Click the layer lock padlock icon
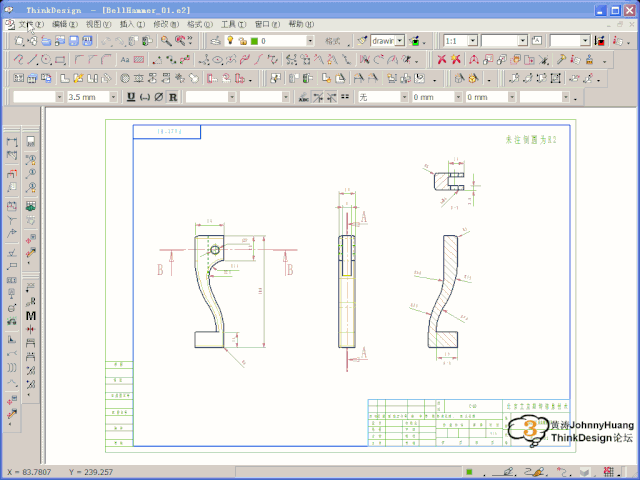640x480 pixels. 242,41
